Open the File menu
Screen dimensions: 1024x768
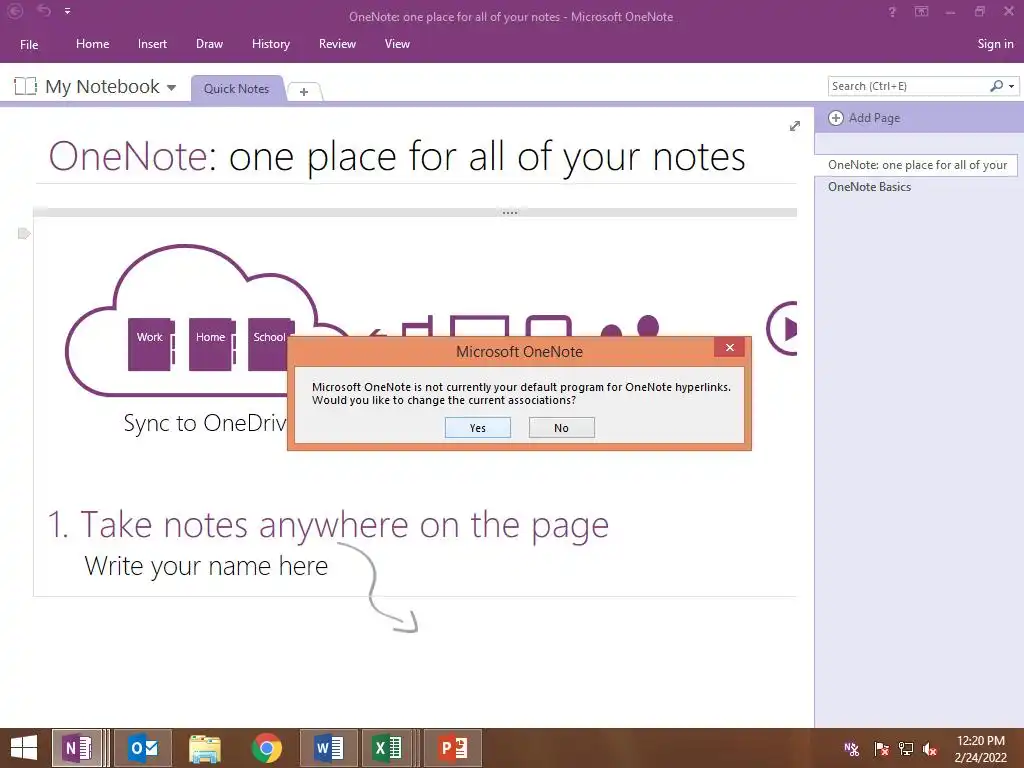pyautogui.click(x=29, y=44)
